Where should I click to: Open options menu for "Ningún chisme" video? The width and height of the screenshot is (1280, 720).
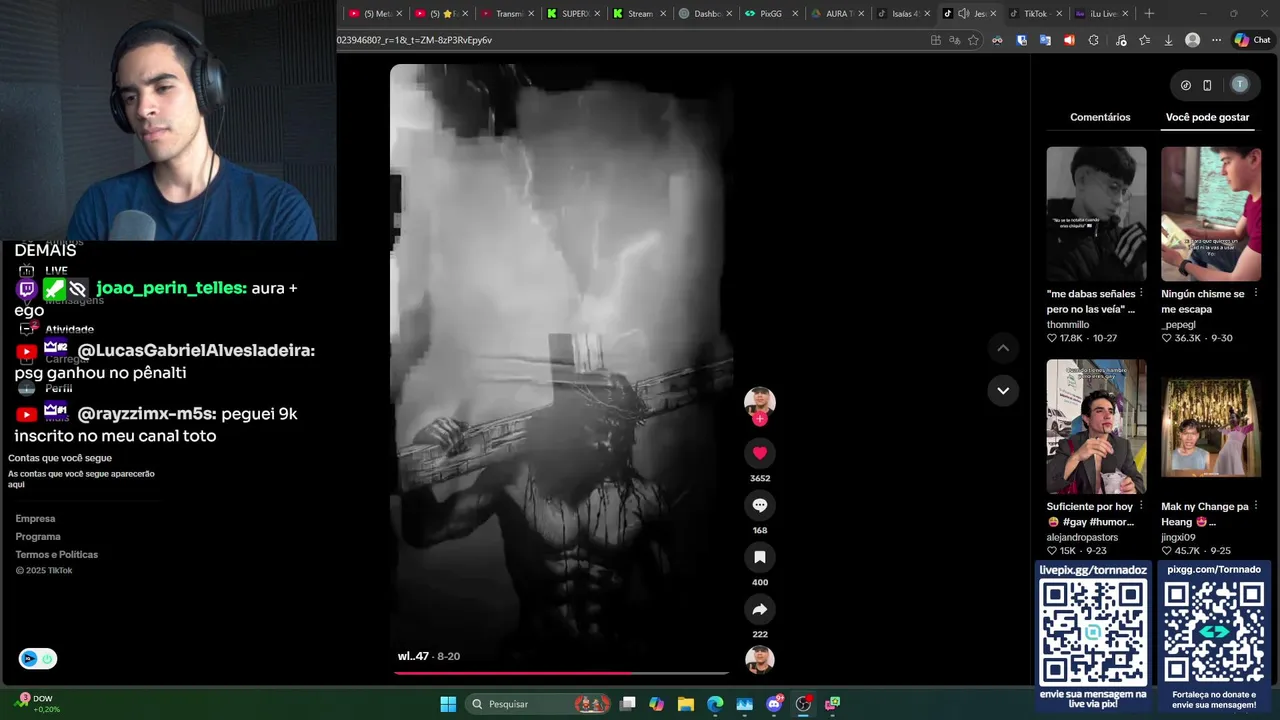point(1256,293)
